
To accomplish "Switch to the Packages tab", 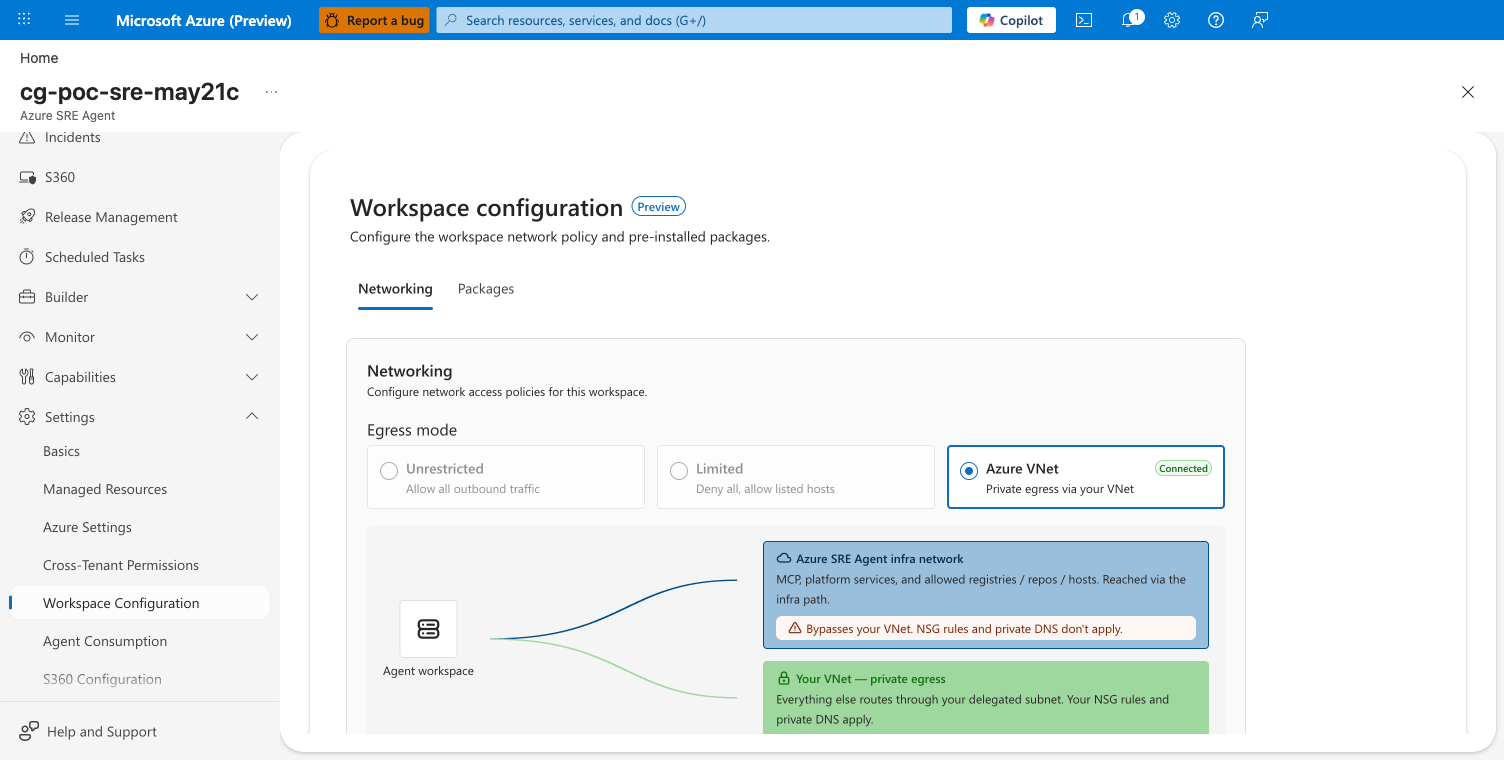I will pos(486,289).
